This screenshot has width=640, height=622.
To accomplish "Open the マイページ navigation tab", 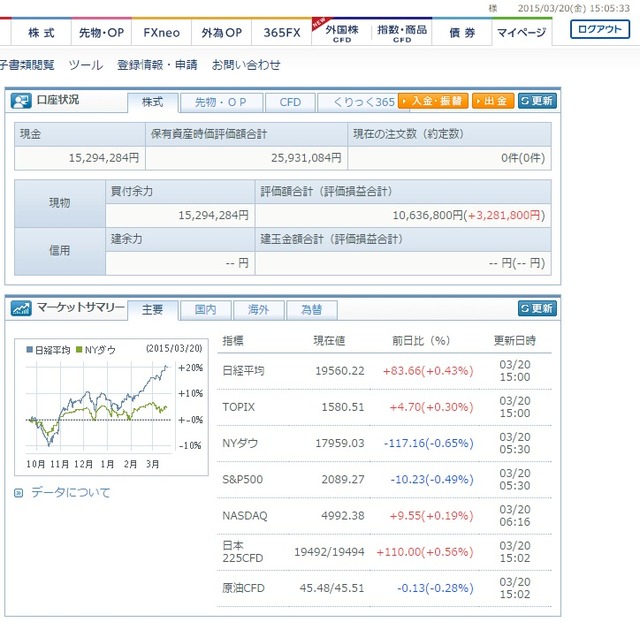I will tap(522, 32).
